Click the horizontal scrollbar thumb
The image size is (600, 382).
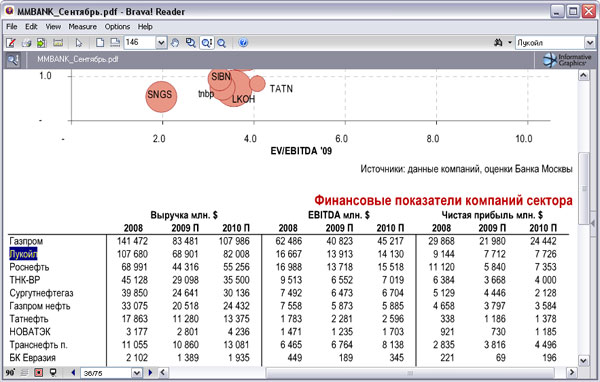(410, 373)
